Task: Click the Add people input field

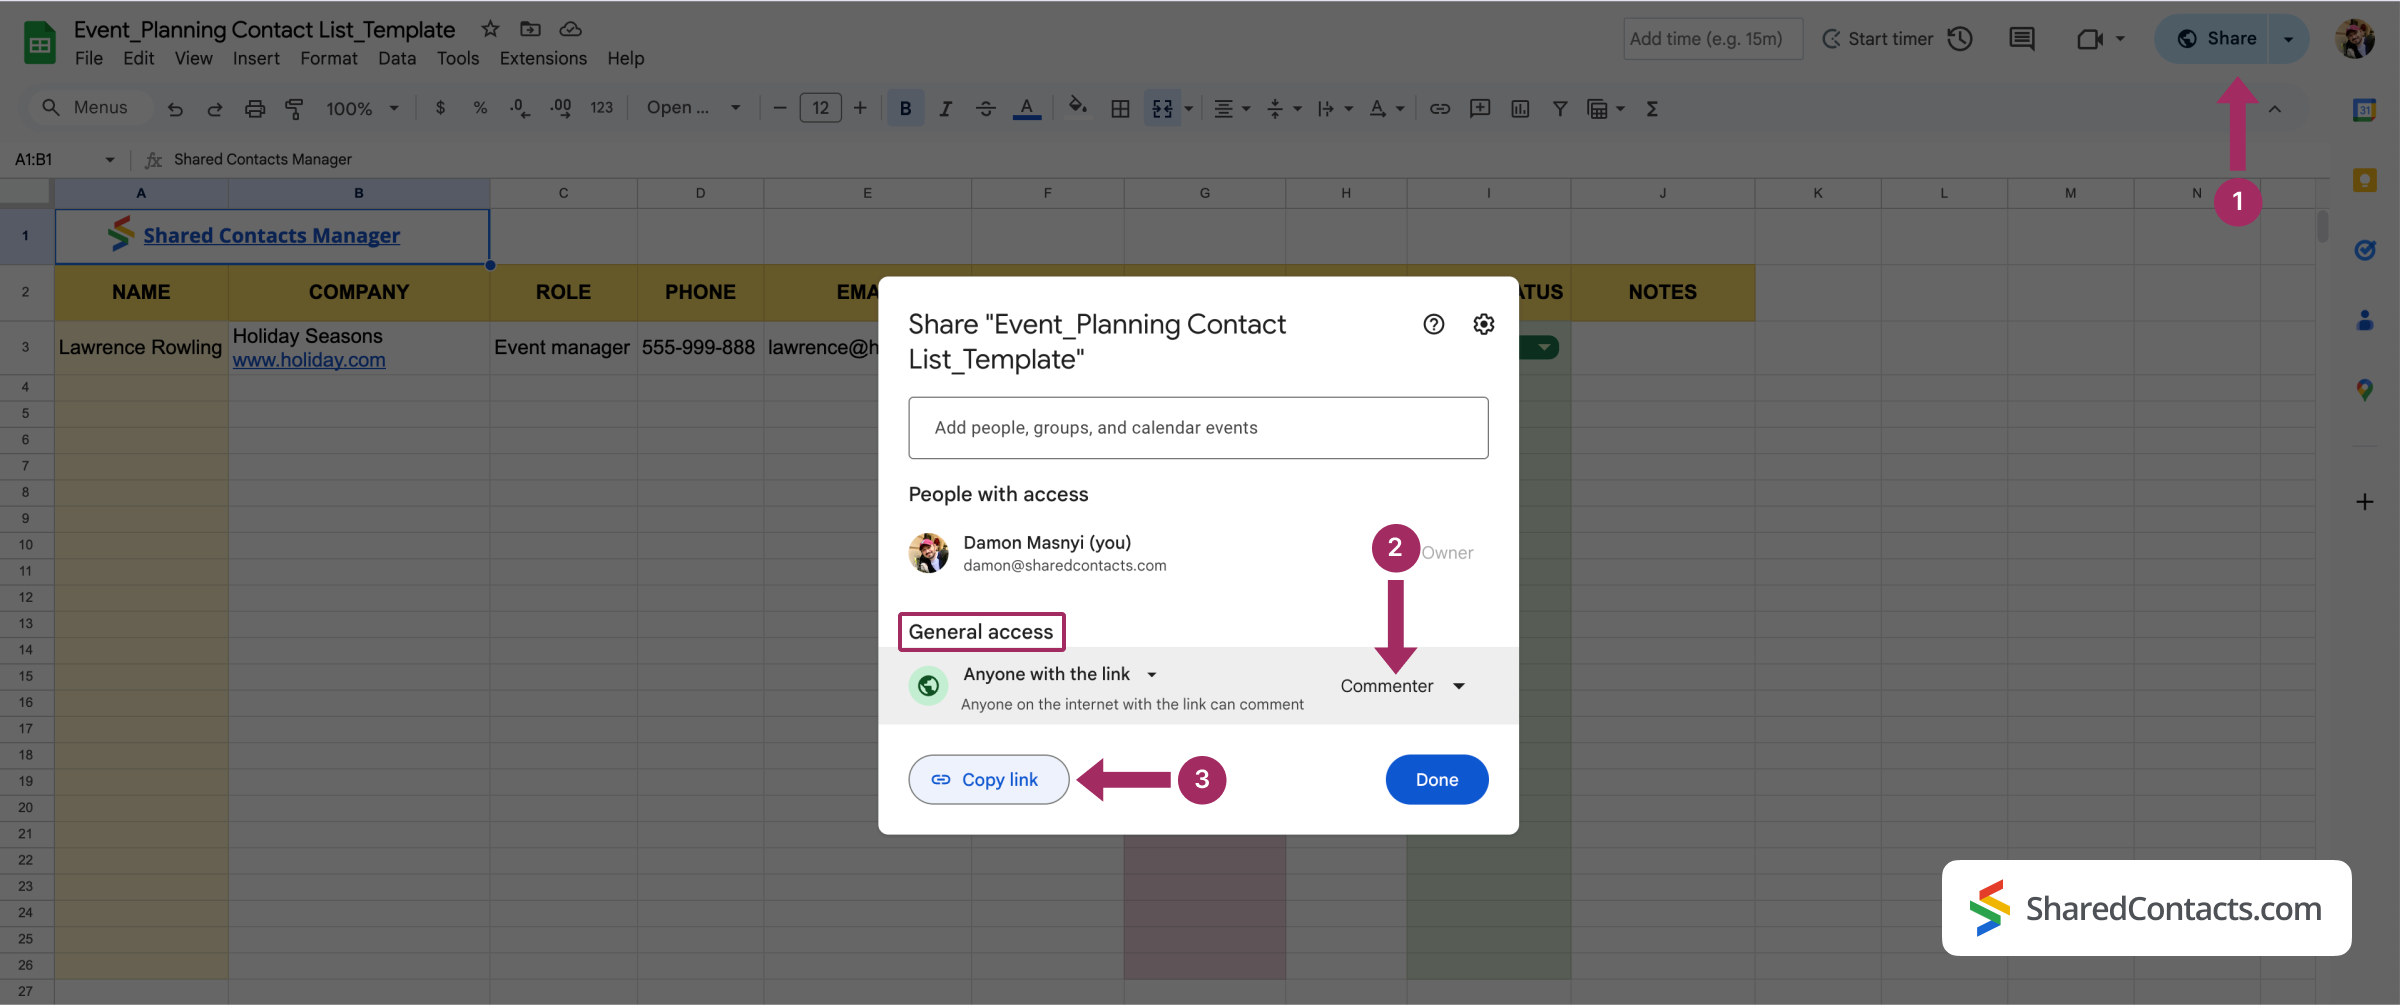Action: click(1198, 428)
